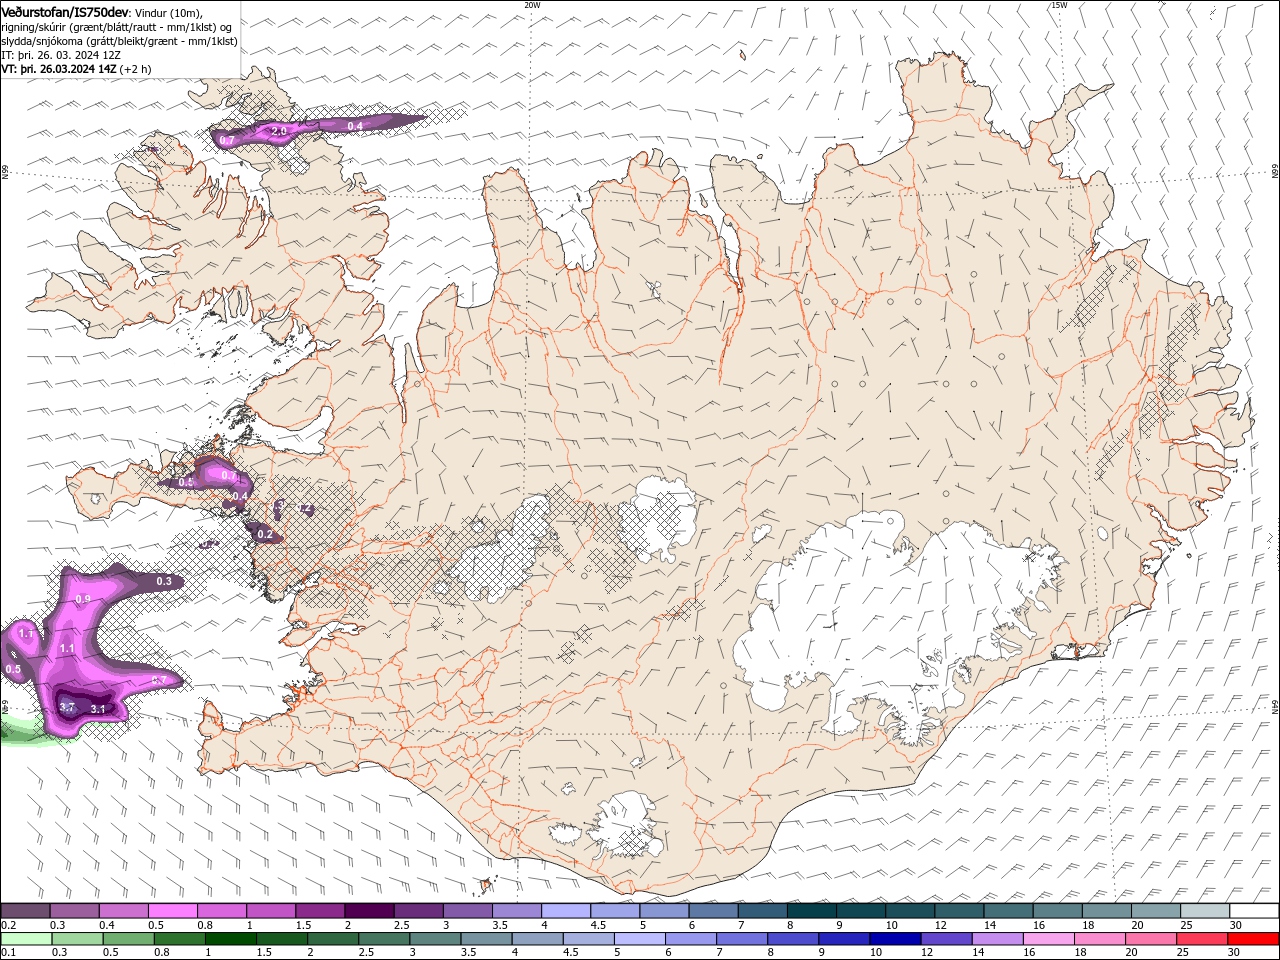The image size is (1280, 960).
Task: Pick the crimson 25–30 swatch in the lower legend row
Action: (x=1202, y=939)
